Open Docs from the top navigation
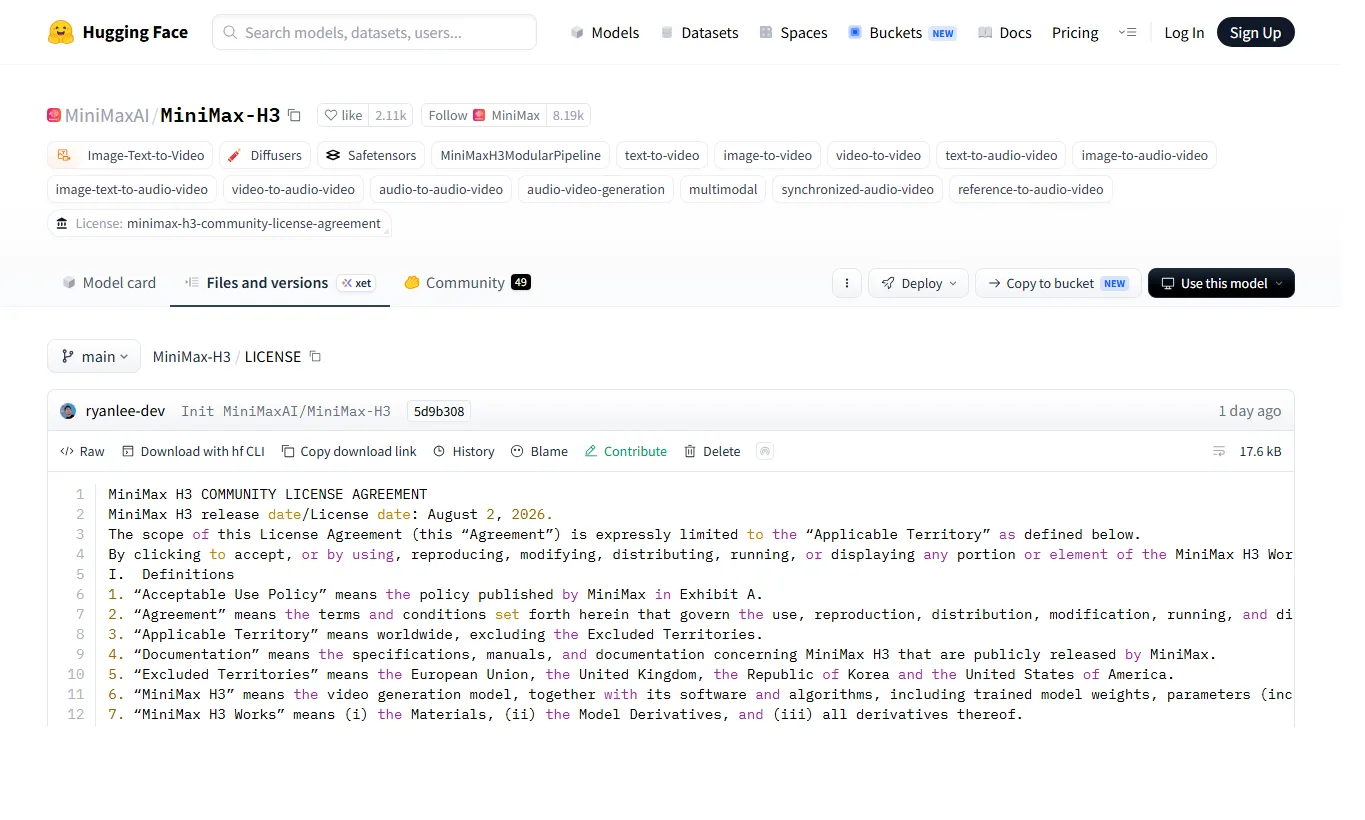Viewport: 1365px width, 820px height. tap(1004, 32)
